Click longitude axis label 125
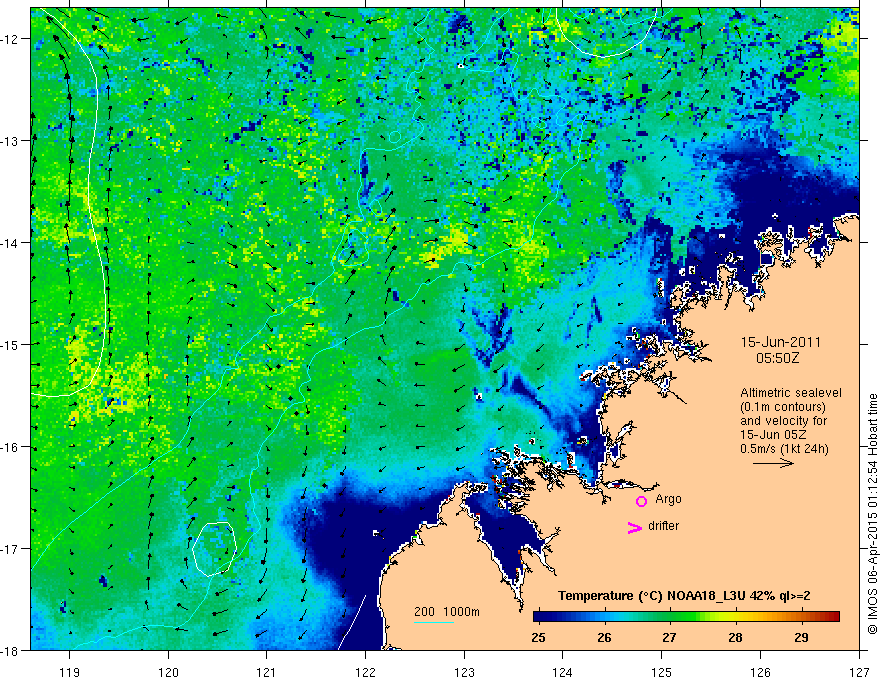Viewport: 880px width, 680px height. click(x=662, y=672)
